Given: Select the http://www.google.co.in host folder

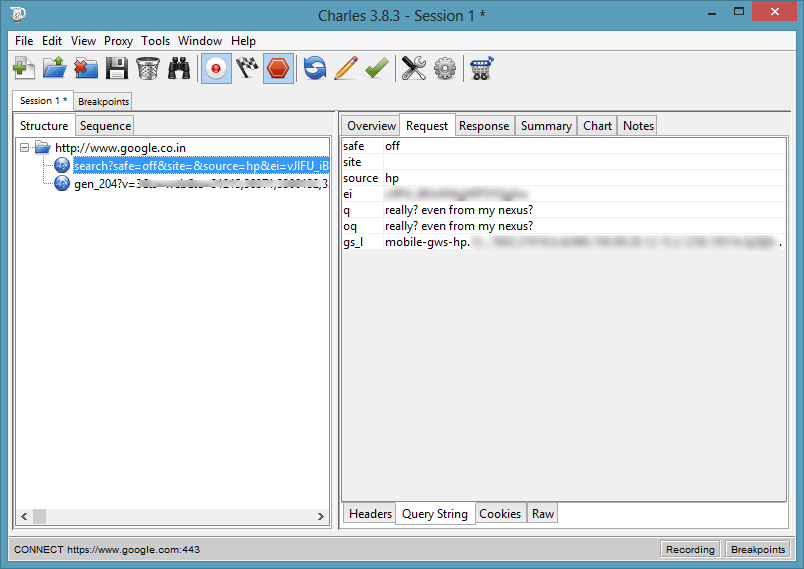Looking at the screenshot, I should point(120,148).
